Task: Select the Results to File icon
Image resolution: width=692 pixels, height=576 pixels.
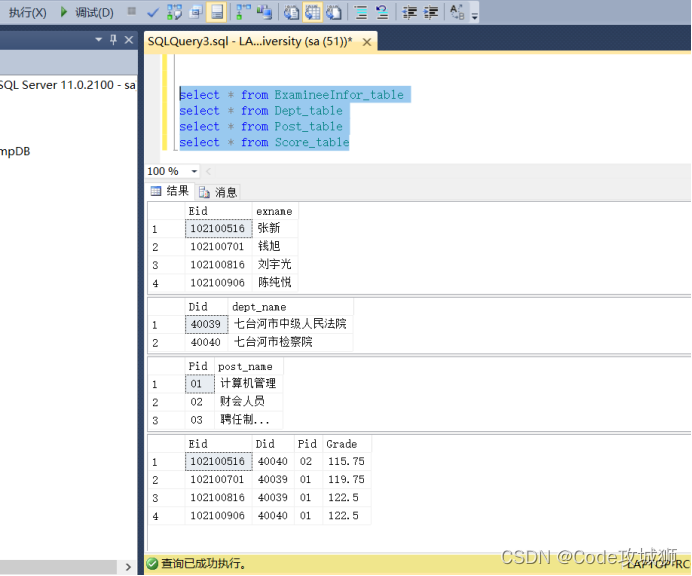Action: (x=334, y=12)
